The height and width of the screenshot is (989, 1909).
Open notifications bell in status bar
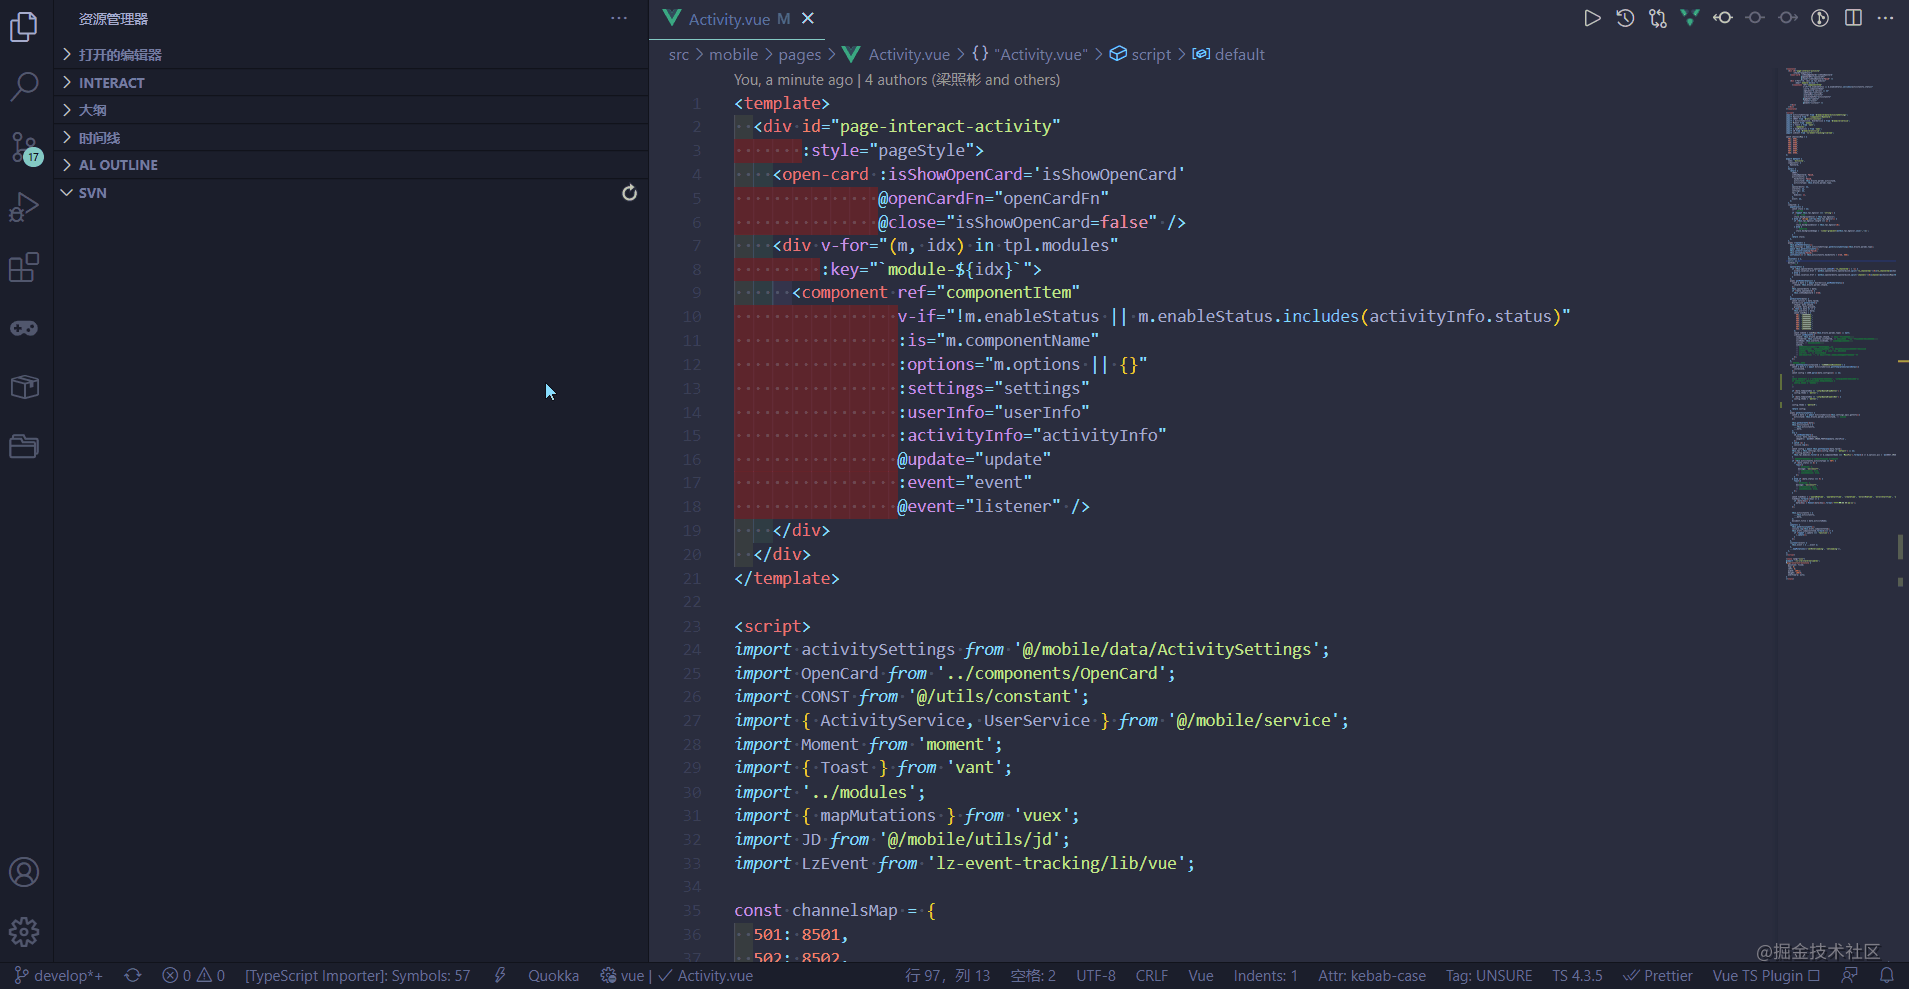coord(1886,975)
